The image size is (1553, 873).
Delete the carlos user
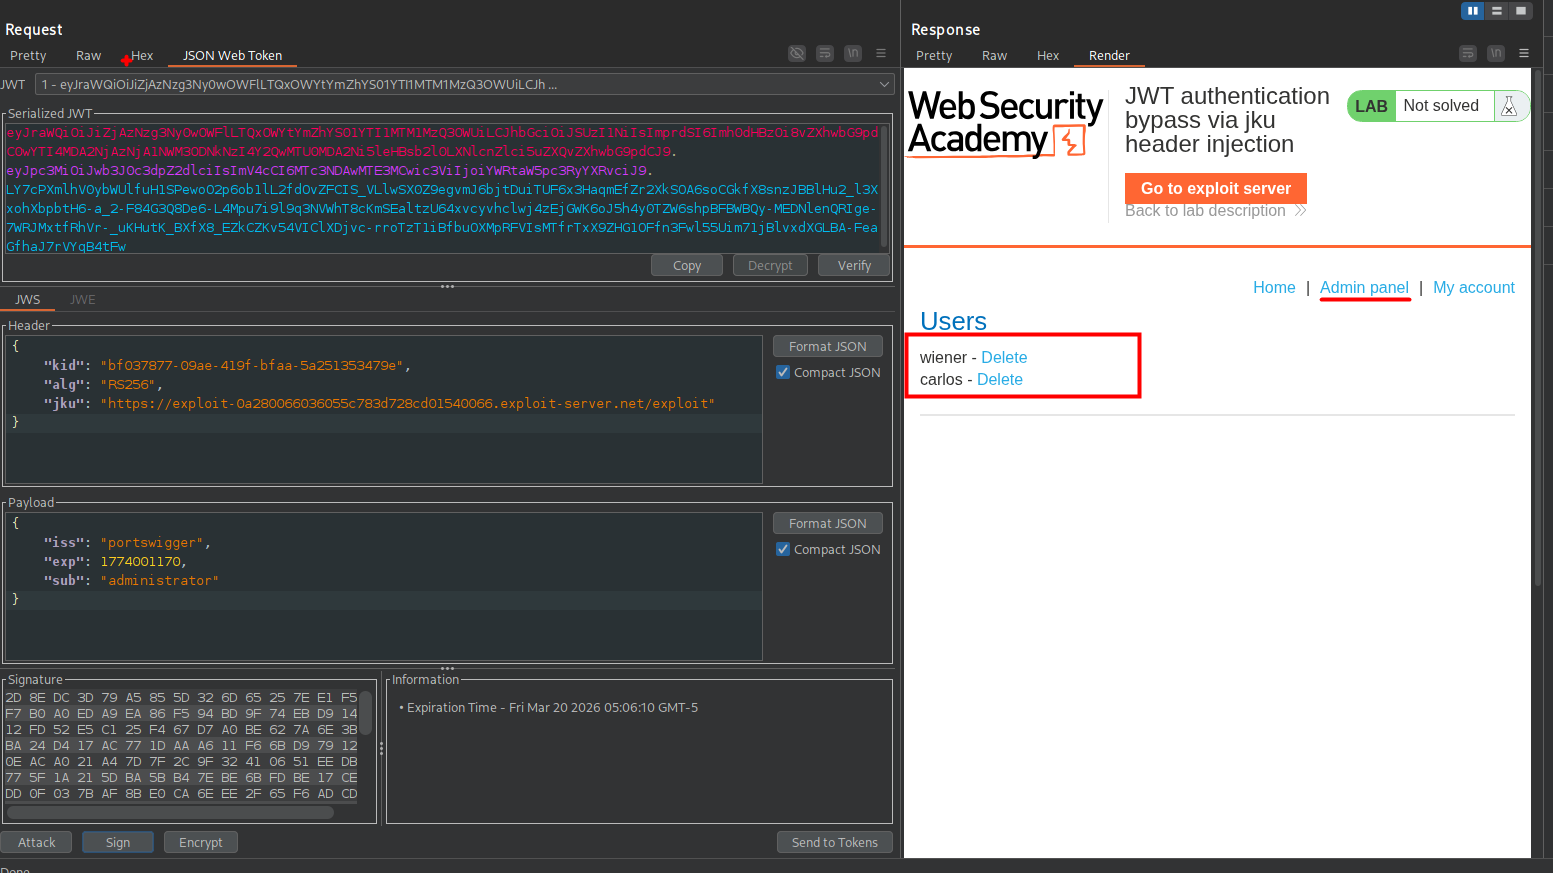(999, 380)
